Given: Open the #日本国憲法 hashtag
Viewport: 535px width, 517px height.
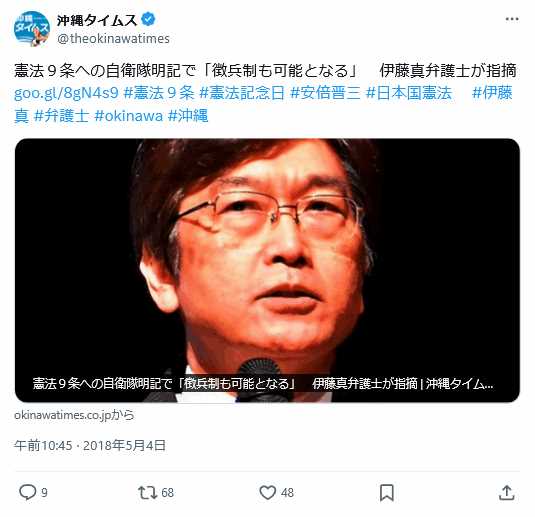Looking at the screenshot, I should click(409, 92).
